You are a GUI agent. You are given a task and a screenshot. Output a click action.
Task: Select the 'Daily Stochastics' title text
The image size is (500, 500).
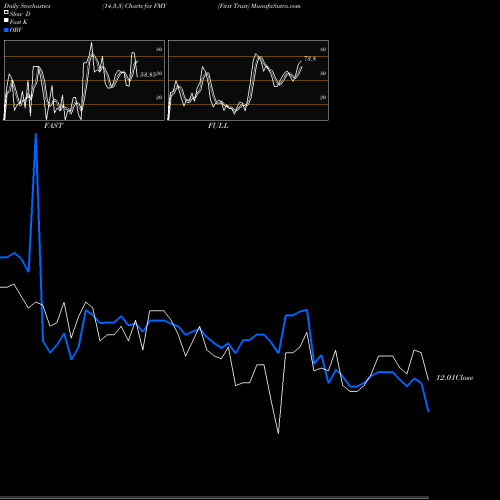tap(27, 6)
